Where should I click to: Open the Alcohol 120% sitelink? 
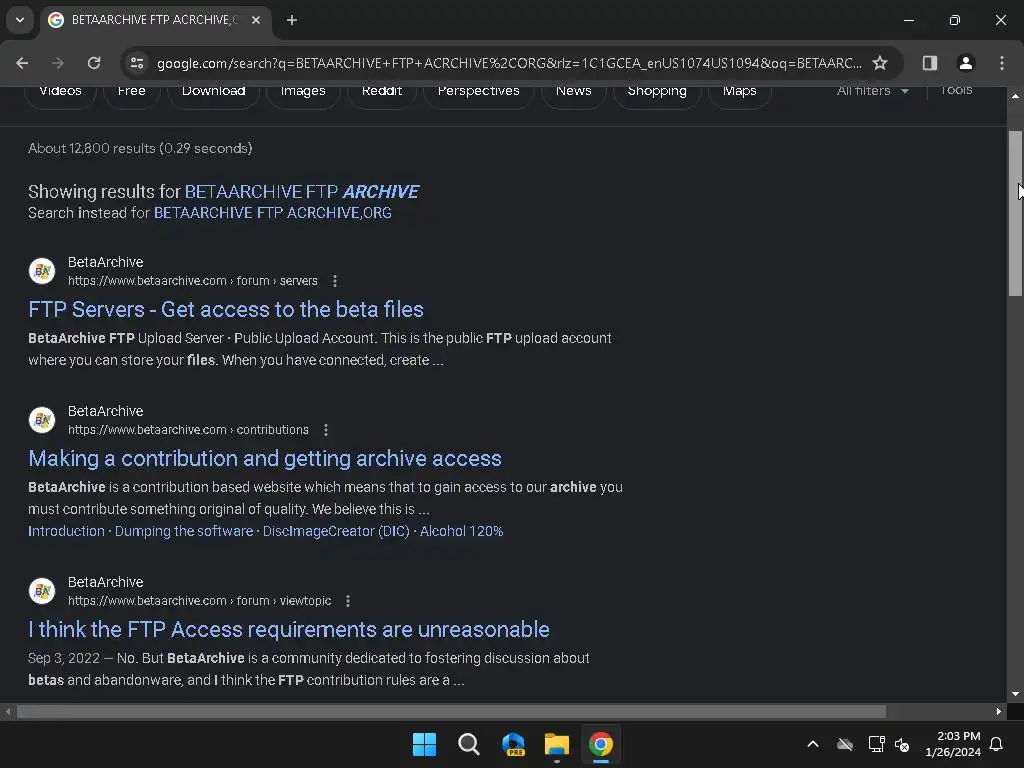click(461, 531)
